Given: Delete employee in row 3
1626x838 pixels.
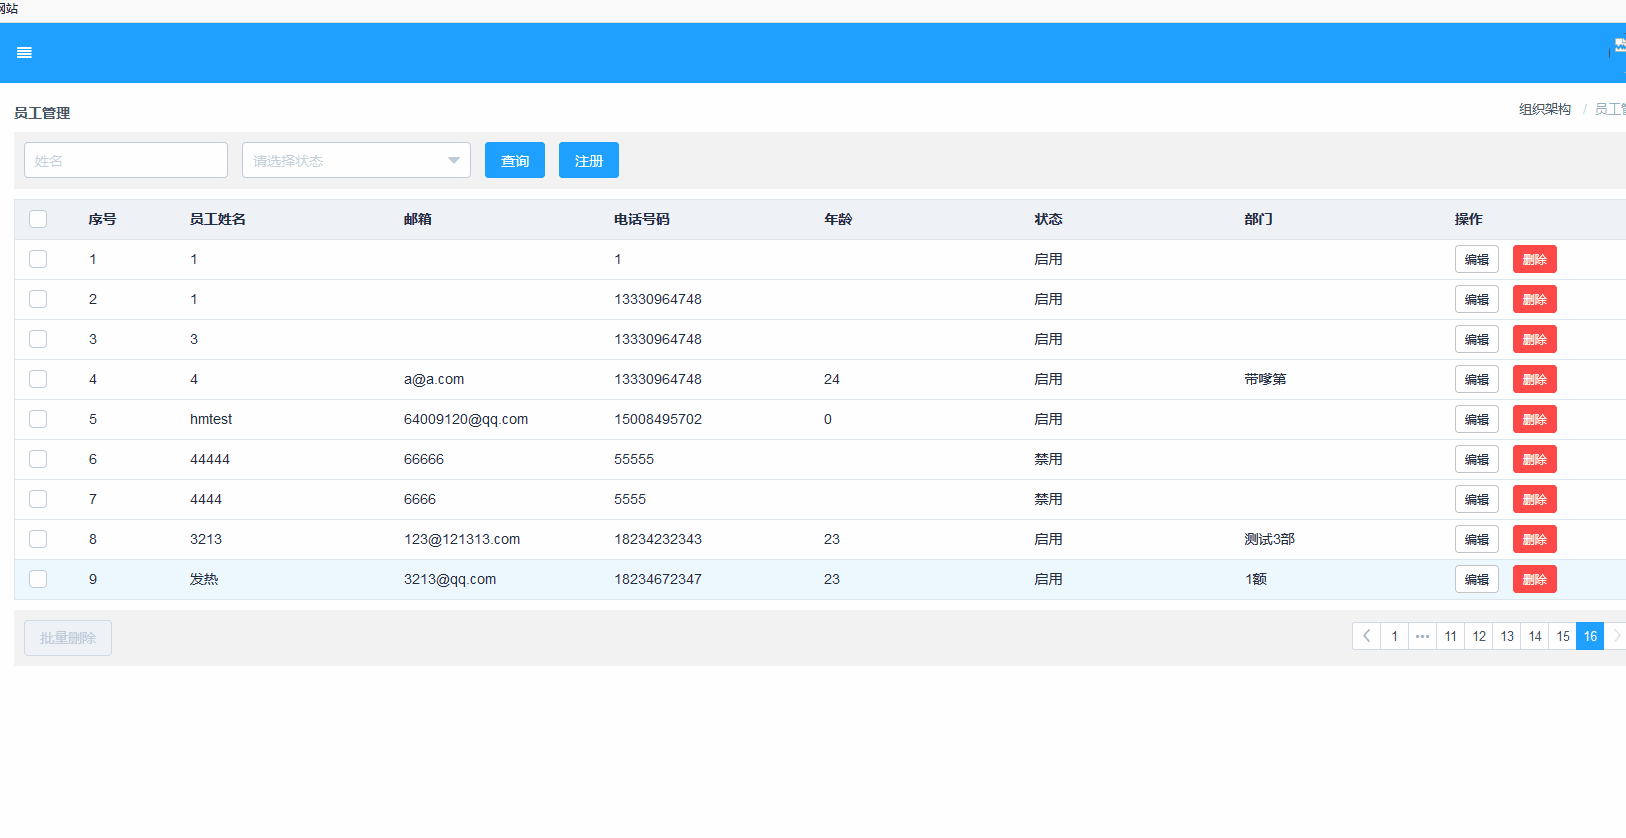Looking at the screenshot, I should tap(1535, 339).
